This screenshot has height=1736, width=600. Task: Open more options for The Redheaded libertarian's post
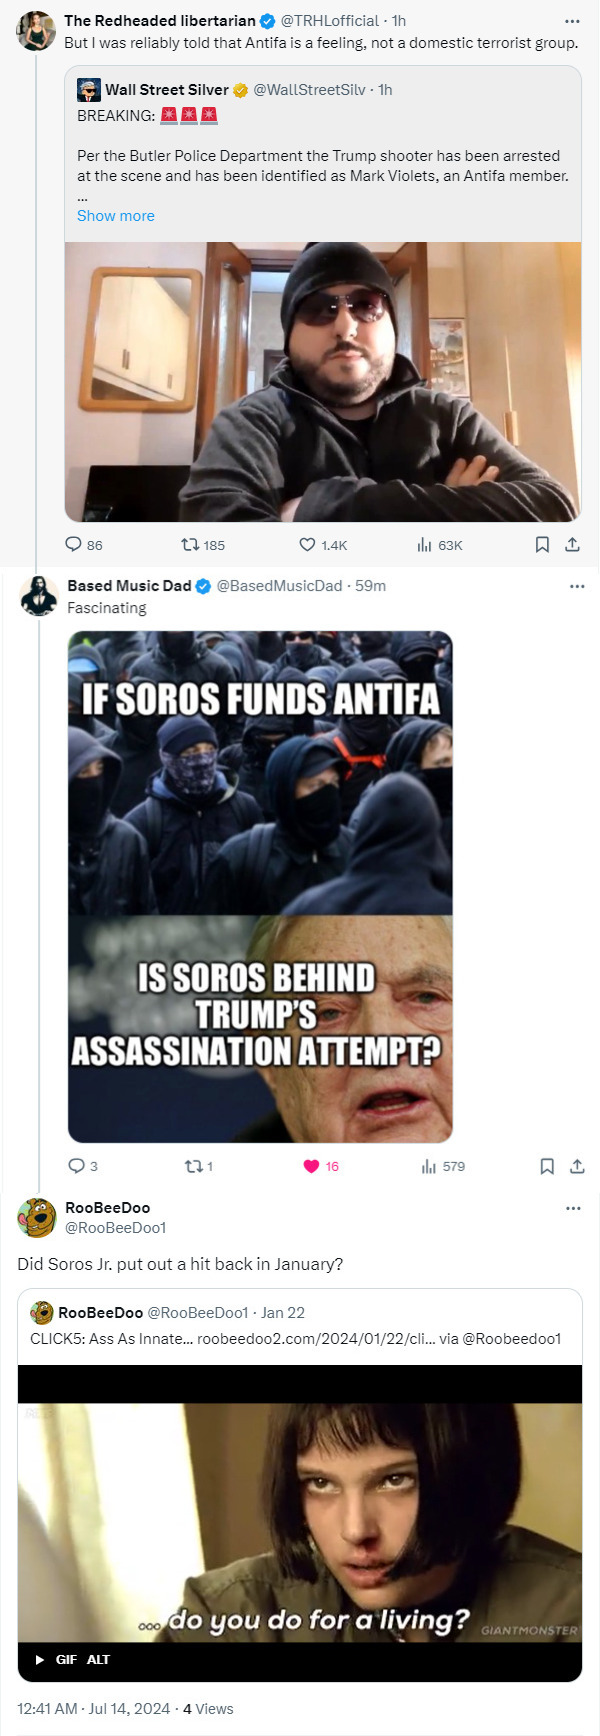[572, 21]
